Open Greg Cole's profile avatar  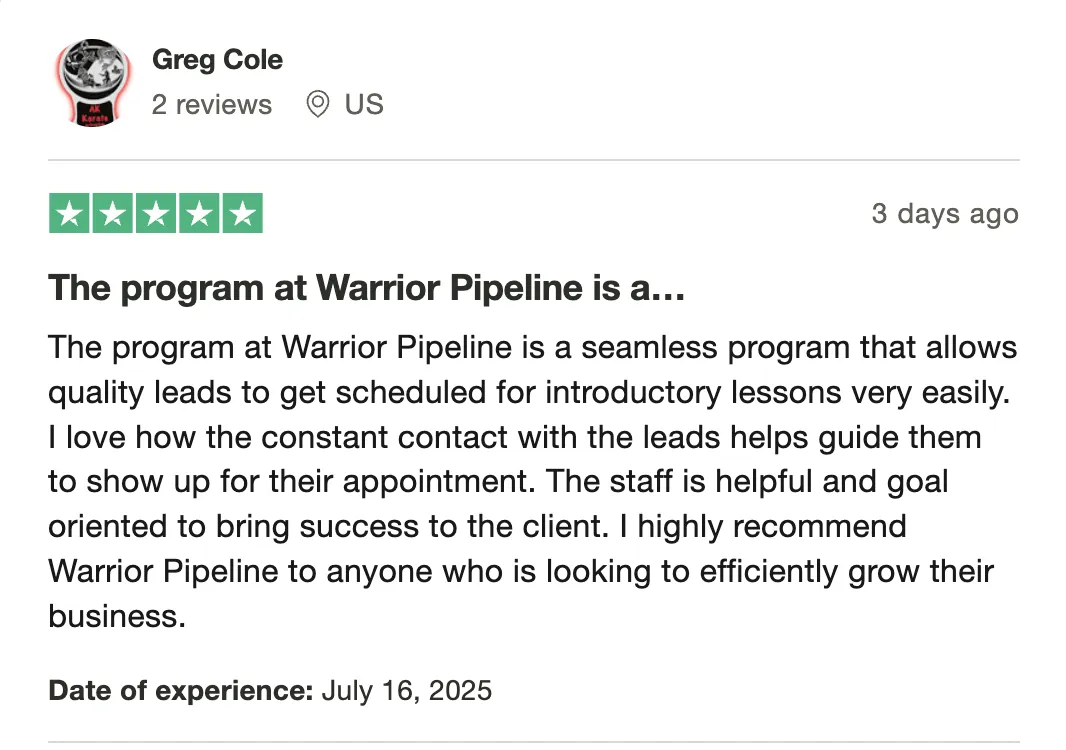(93, 83)
